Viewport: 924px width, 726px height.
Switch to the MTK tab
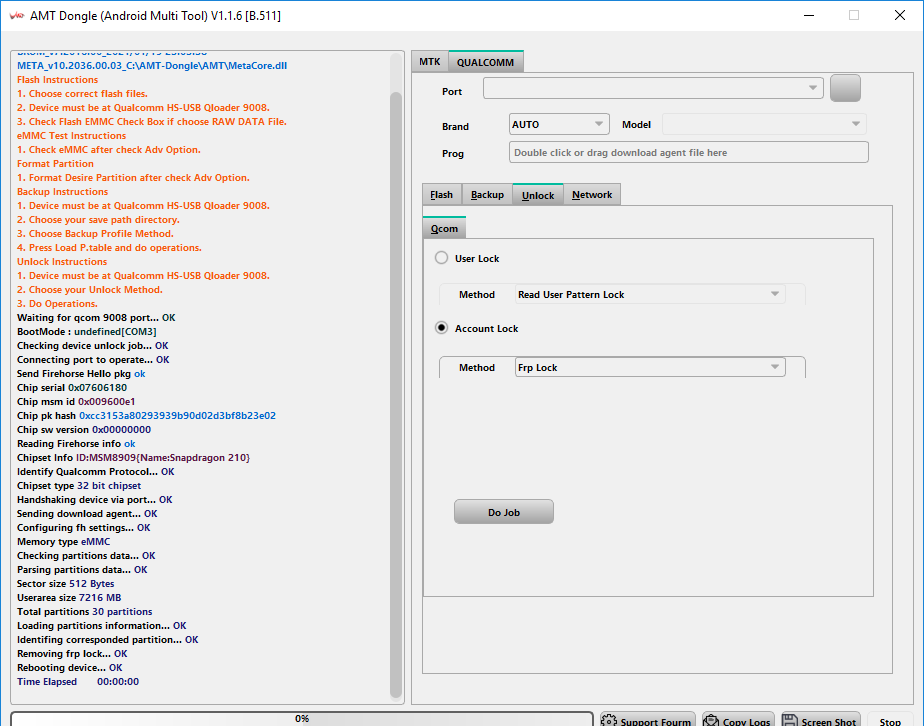429,62
